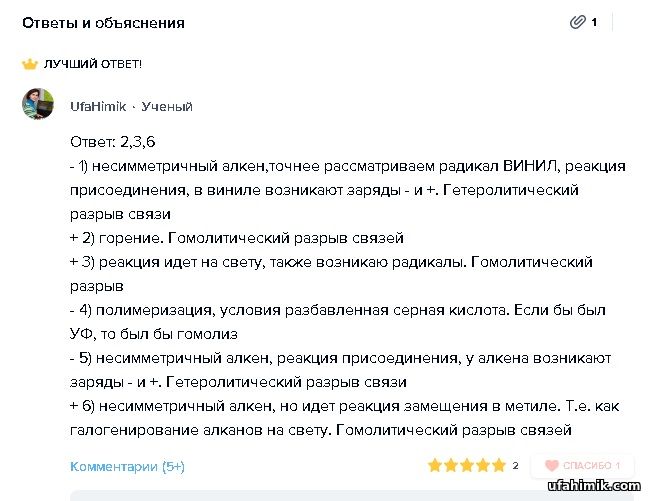The image size is (651, 501).
Task: Click the Ответы и объяснения heading
Action: pos(103,23)
